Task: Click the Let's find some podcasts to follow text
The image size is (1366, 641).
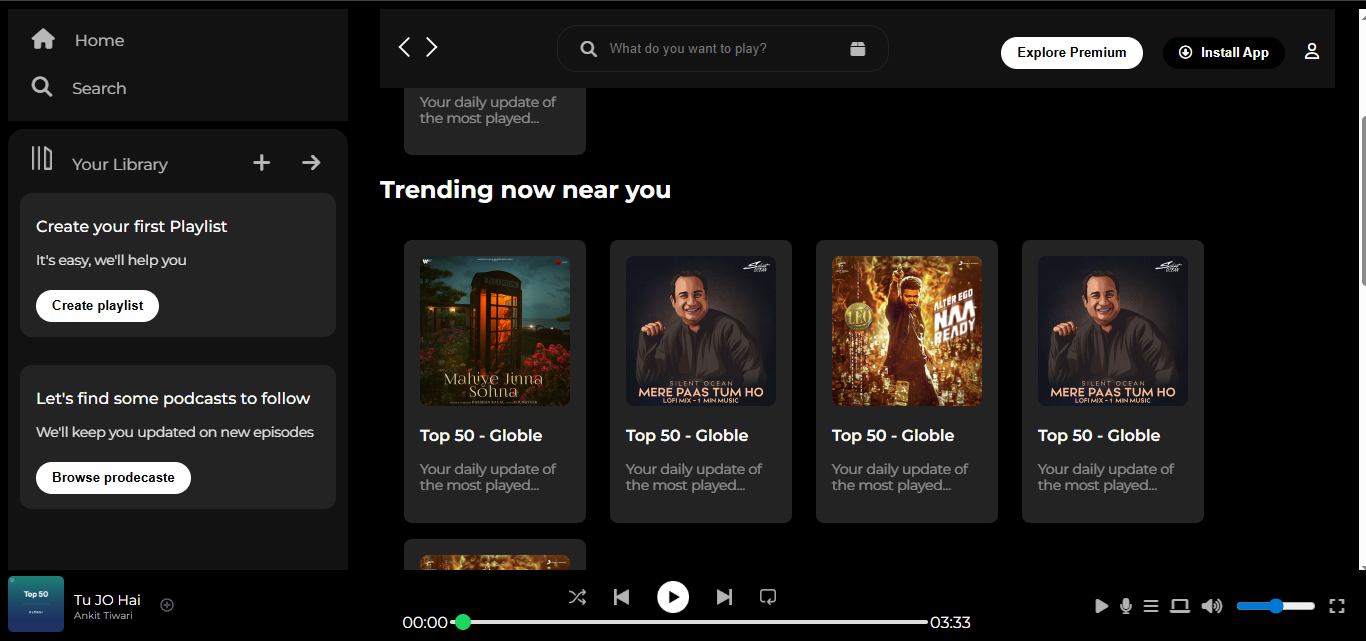Action: pyautogui.click(x=173, y=399)
